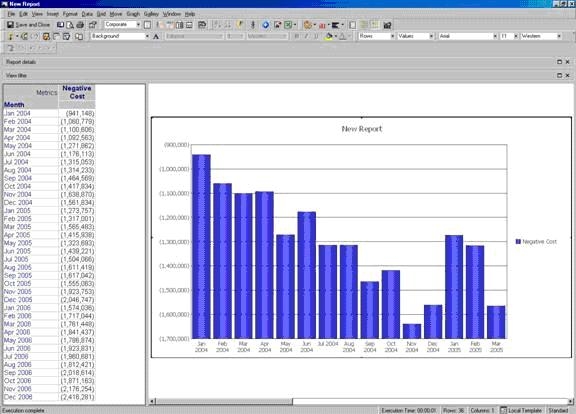Click the pivot swap rows and columns icon
The width and height of the screenshot is (576, 414).
(202, 25)
